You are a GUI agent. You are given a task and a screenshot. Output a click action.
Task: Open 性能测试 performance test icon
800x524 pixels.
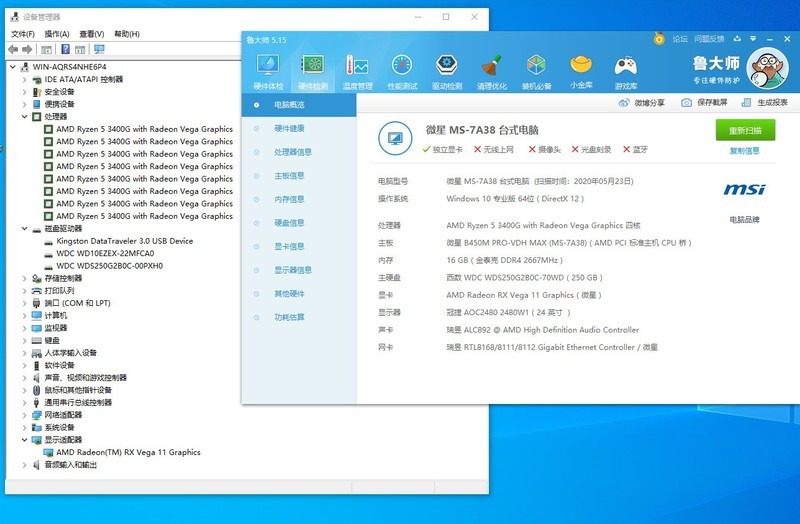point(402,70)
